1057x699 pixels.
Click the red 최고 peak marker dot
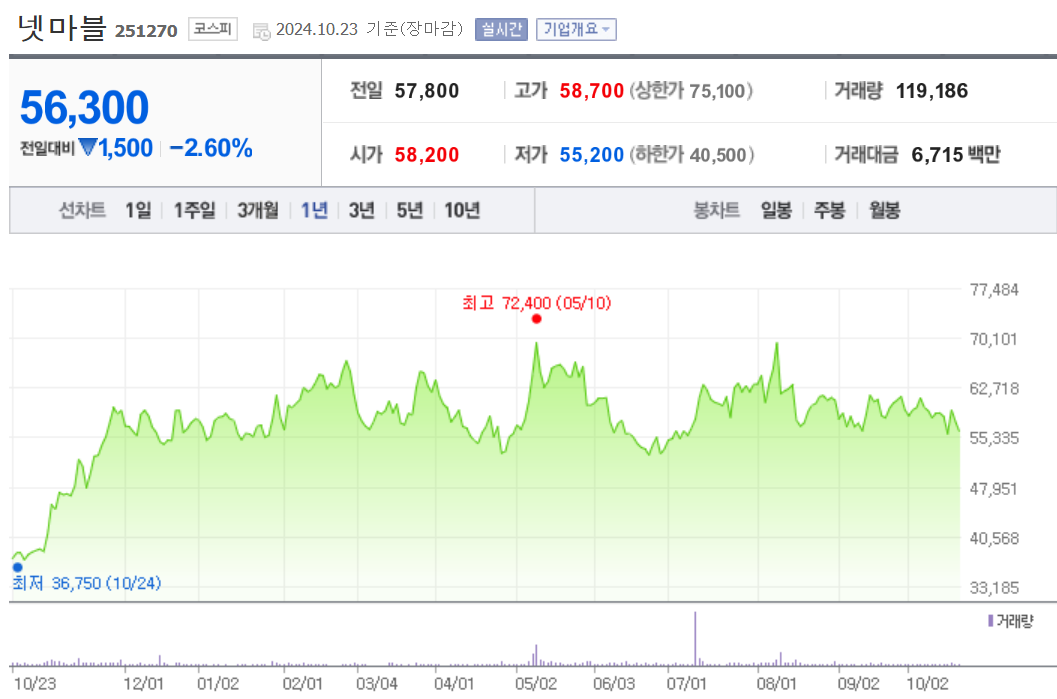tap(537, 319)
